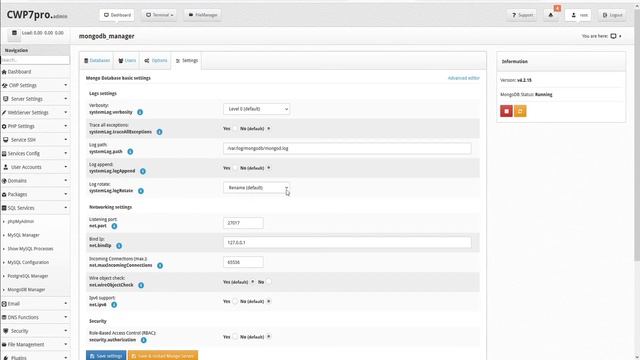Select No (default) for Trace all exceptions
The image size is (640, 360).
point(269,129)
